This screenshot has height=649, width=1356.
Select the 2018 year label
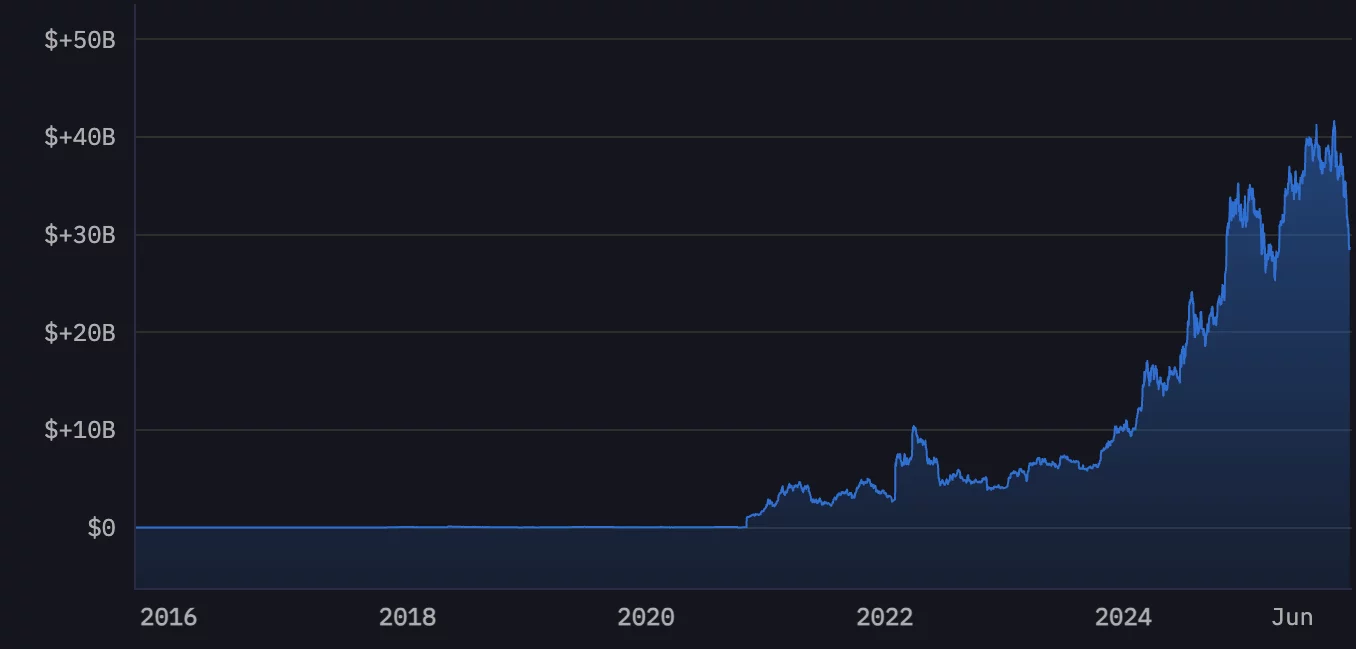(408, 617)
